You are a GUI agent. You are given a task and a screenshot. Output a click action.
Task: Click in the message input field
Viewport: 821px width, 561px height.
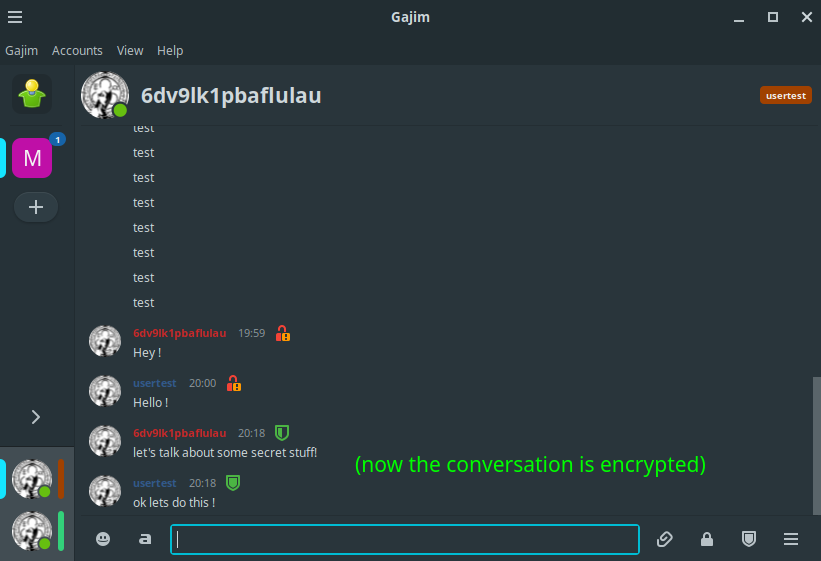(x=405, y=539)
